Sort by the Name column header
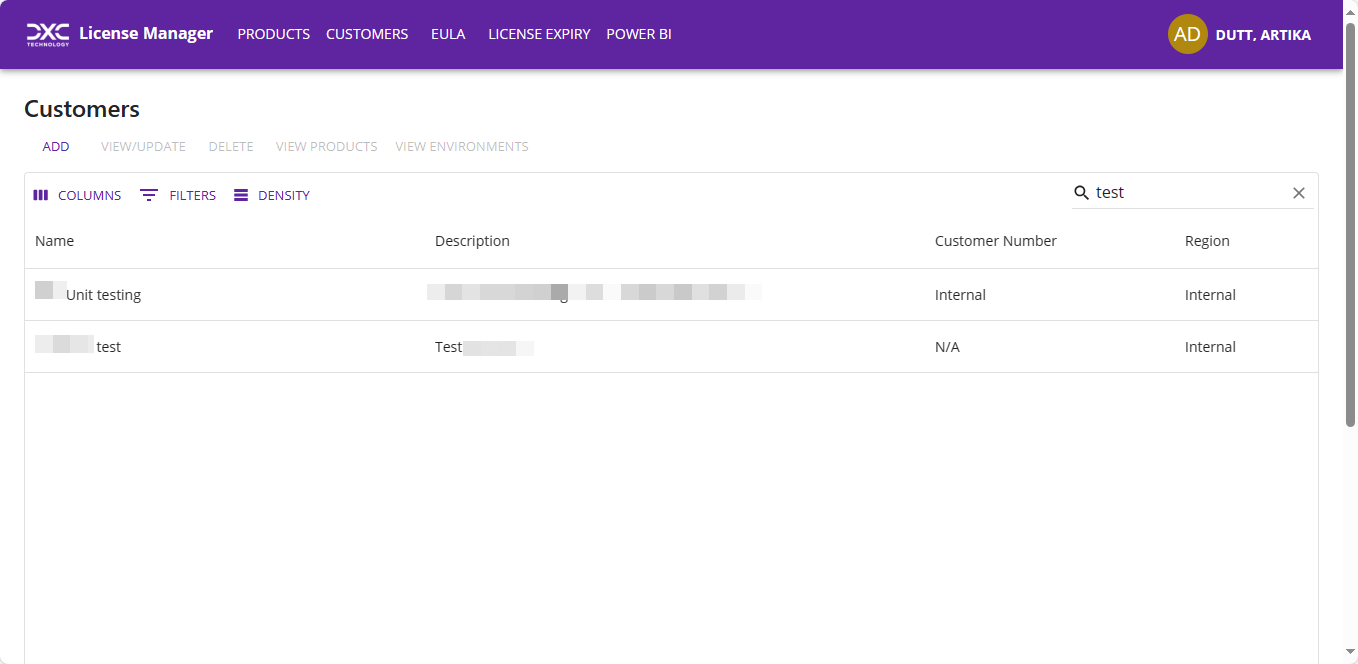Screen dimensions: 1358x664 (54, 241)
